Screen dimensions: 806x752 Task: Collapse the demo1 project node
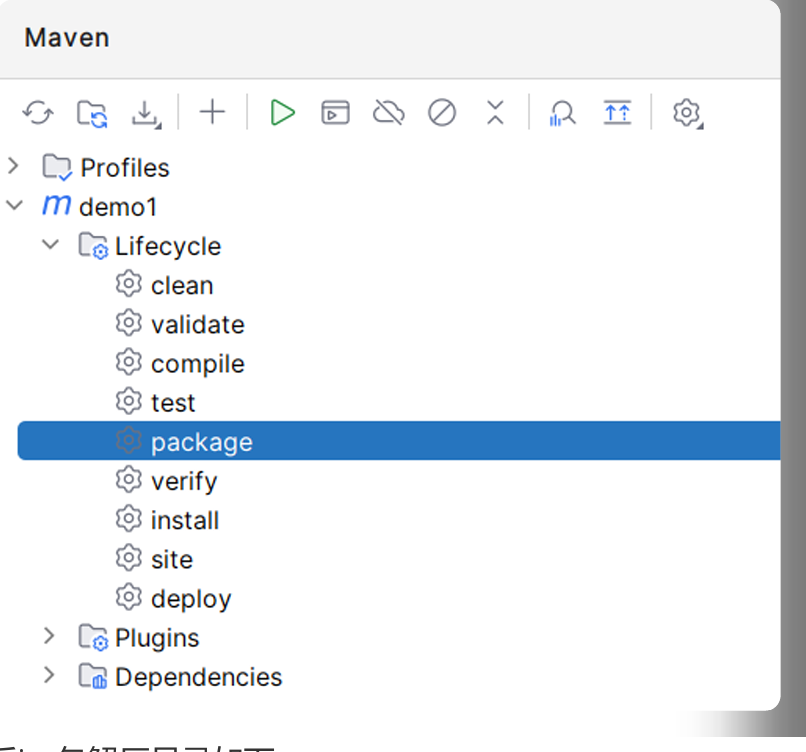(14, 206)
